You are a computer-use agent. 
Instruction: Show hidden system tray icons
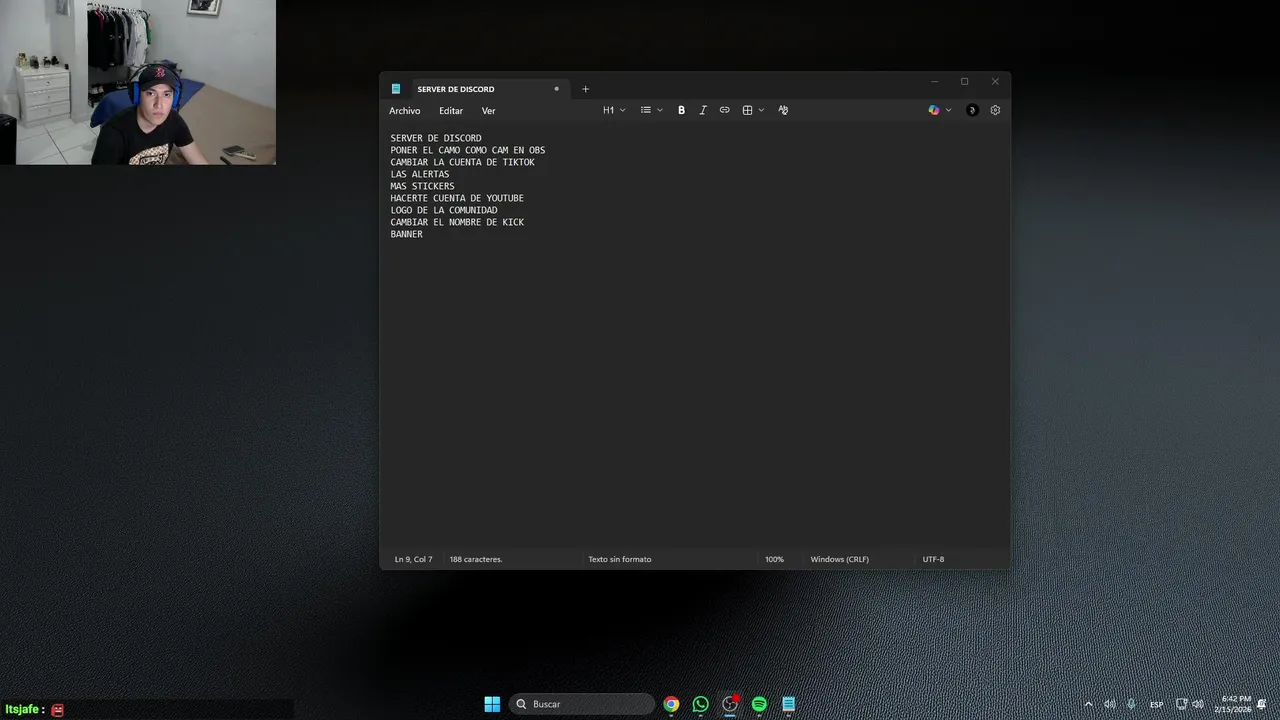pyautogui.click(x=1088, y=704)
